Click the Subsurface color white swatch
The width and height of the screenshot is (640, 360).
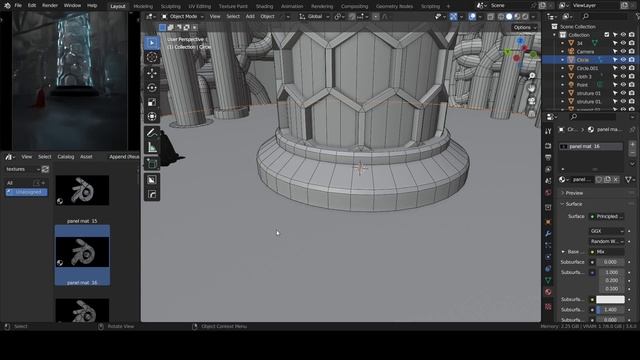[x=610, y=299]
